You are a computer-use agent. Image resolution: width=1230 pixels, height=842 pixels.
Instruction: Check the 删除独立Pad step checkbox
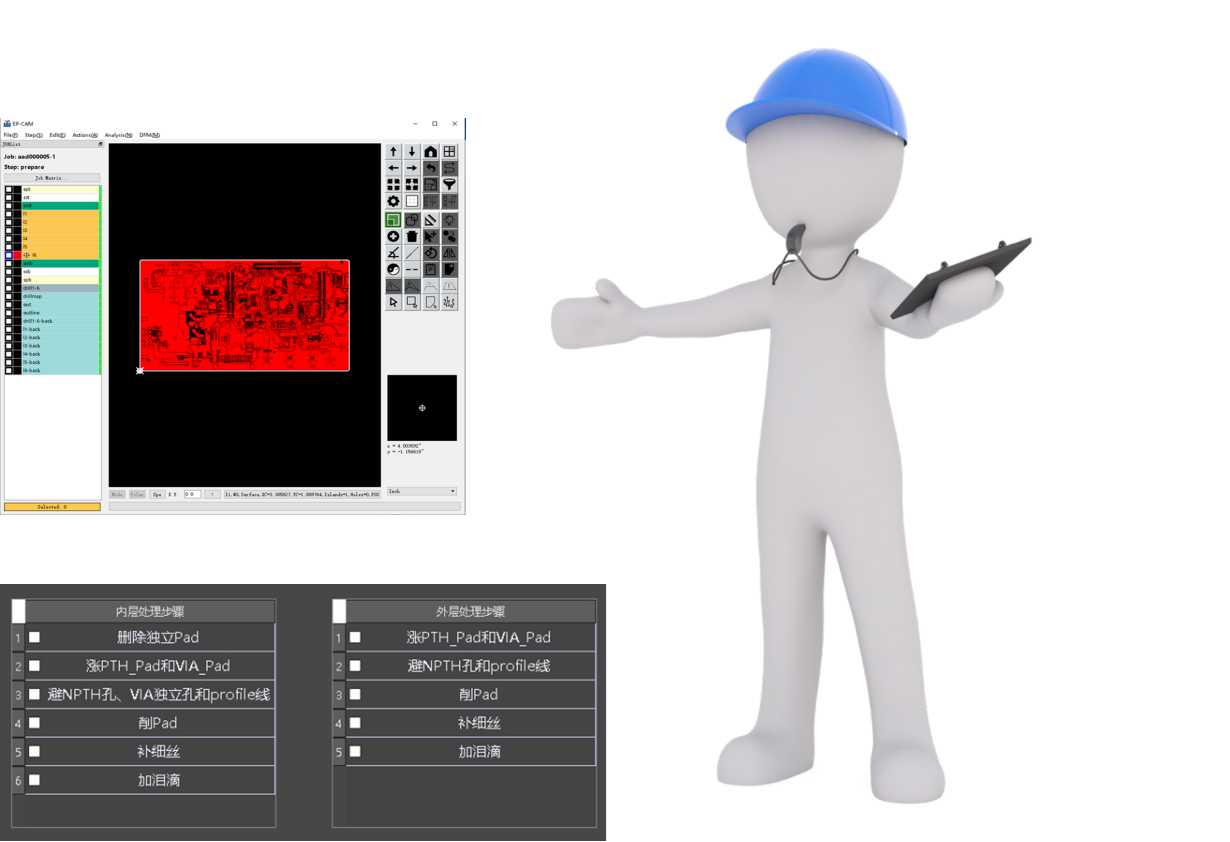point(35,637)
